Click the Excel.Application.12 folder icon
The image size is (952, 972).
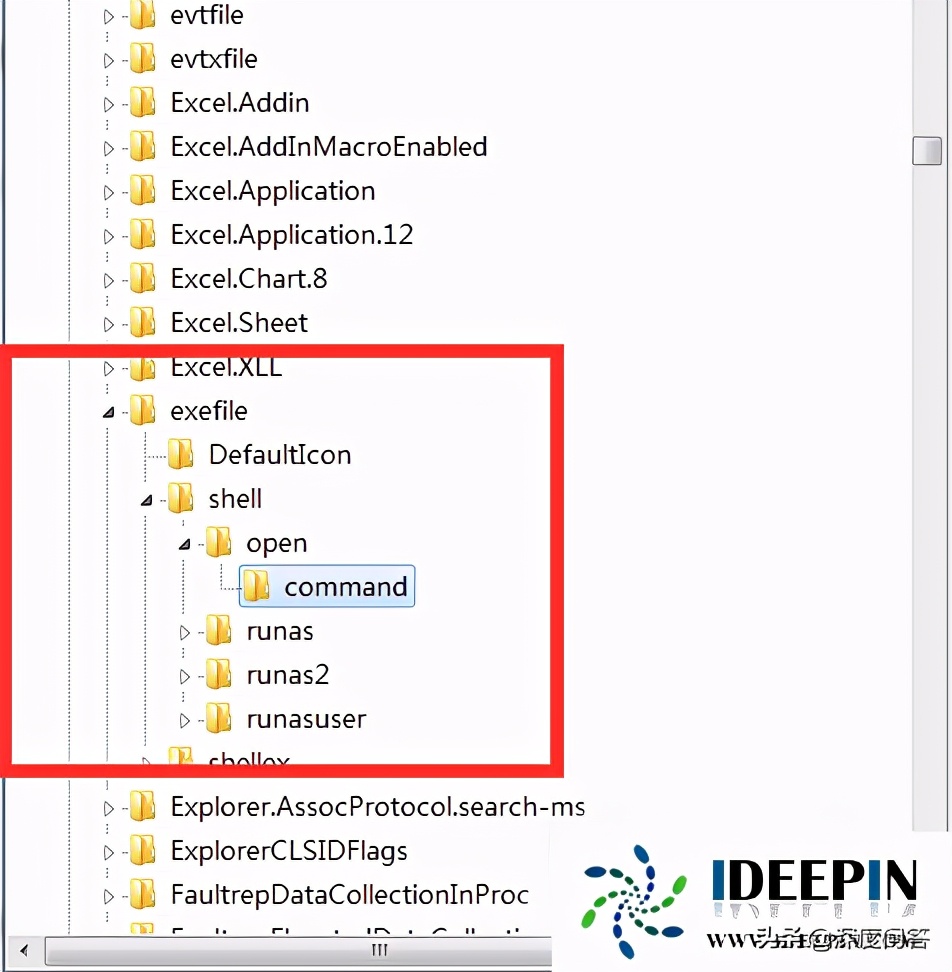[x=143, y=235]
